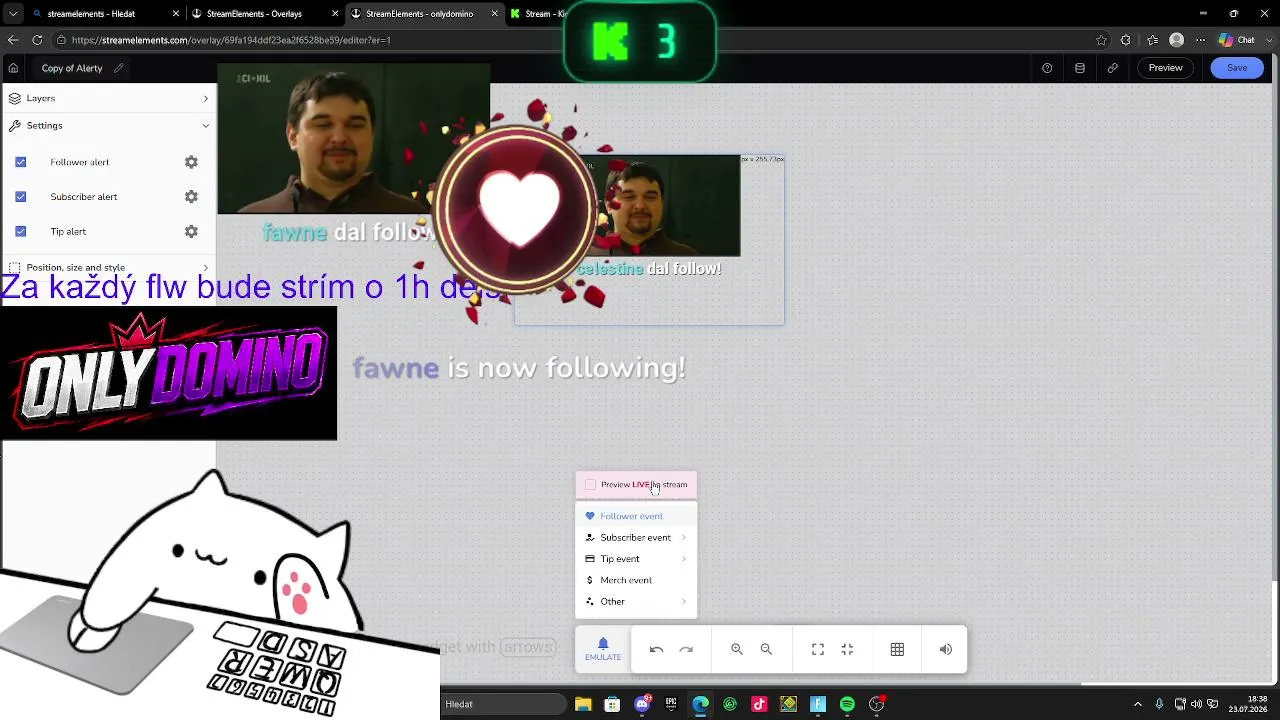Open File Explorer from the taskbar
The width and height of the screenshot is (1280, 720).
point(583,704)
